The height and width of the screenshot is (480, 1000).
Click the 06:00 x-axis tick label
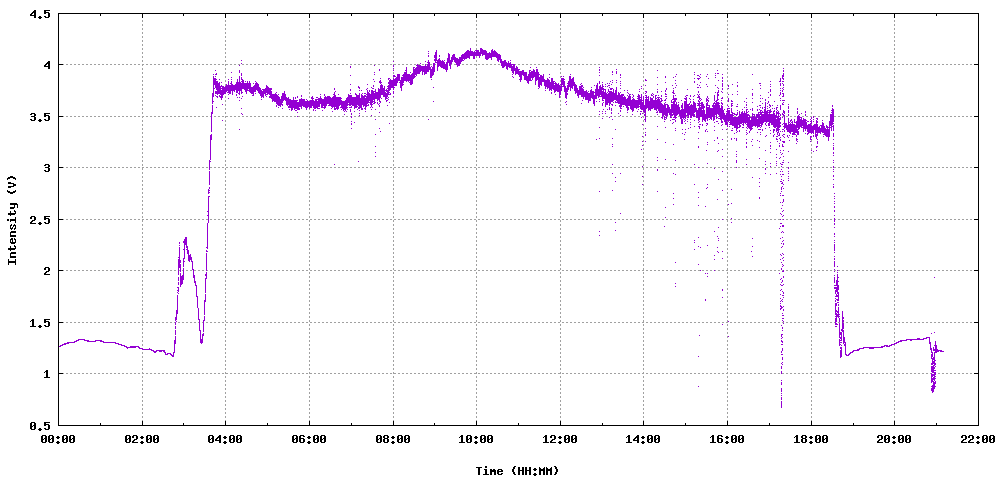(309, 439)
